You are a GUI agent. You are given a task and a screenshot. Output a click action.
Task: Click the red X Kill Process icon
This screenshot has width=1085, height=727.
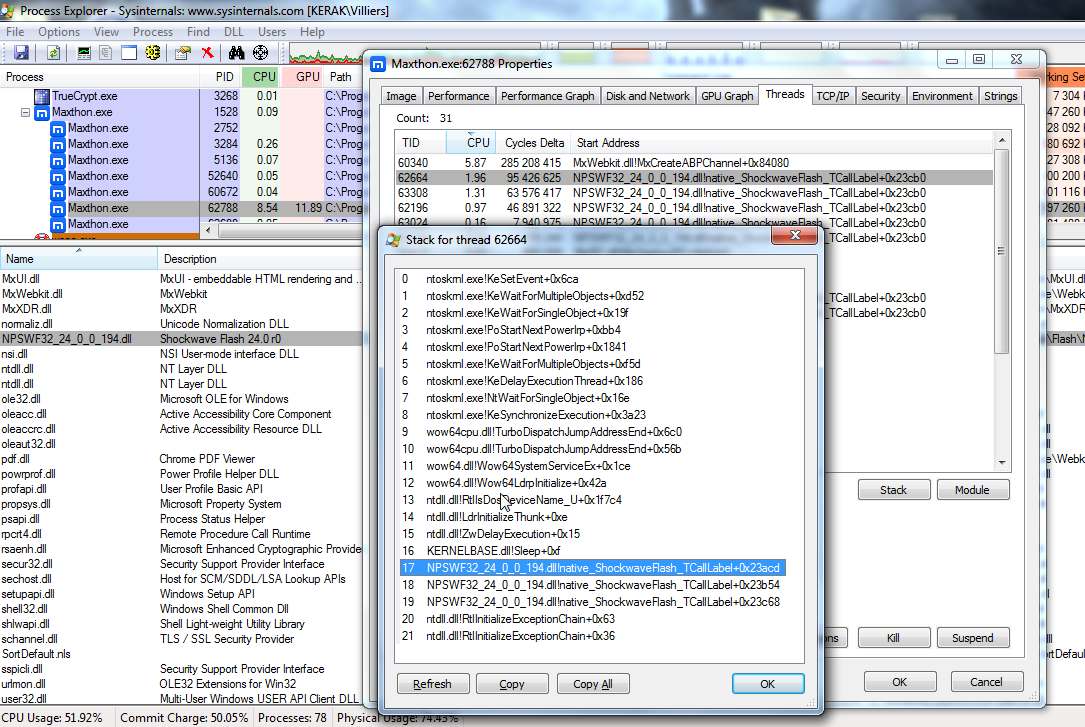207,53
